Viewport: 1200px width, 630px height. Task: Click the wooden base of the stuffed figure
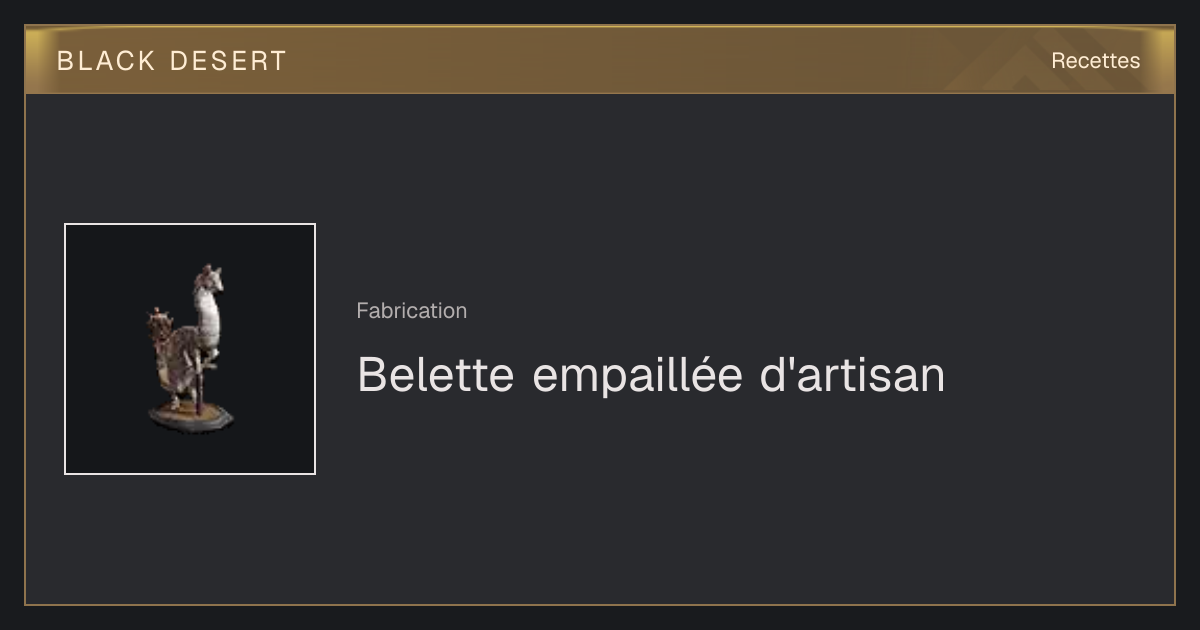(x=192, y=417)
